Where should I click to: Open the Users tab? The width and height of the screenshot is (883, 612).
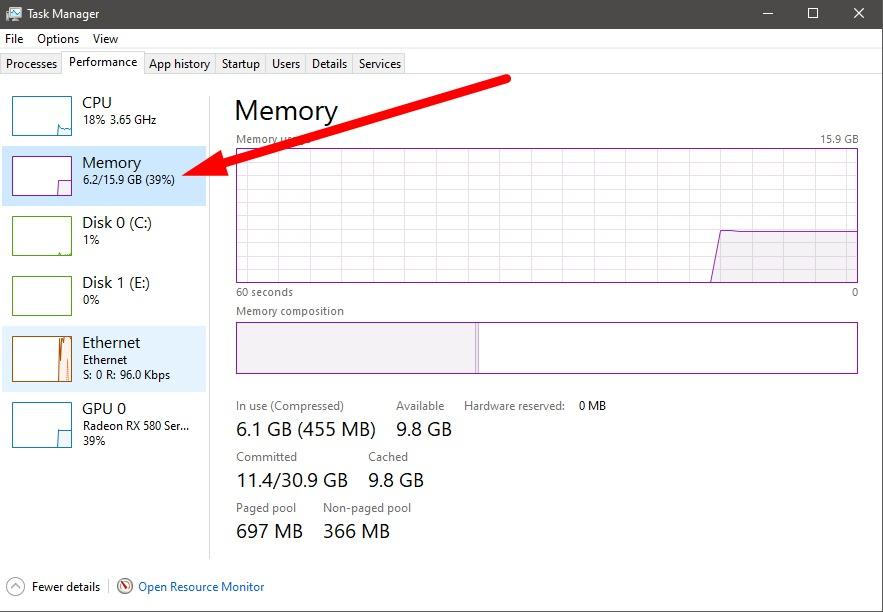pos(286,64)
